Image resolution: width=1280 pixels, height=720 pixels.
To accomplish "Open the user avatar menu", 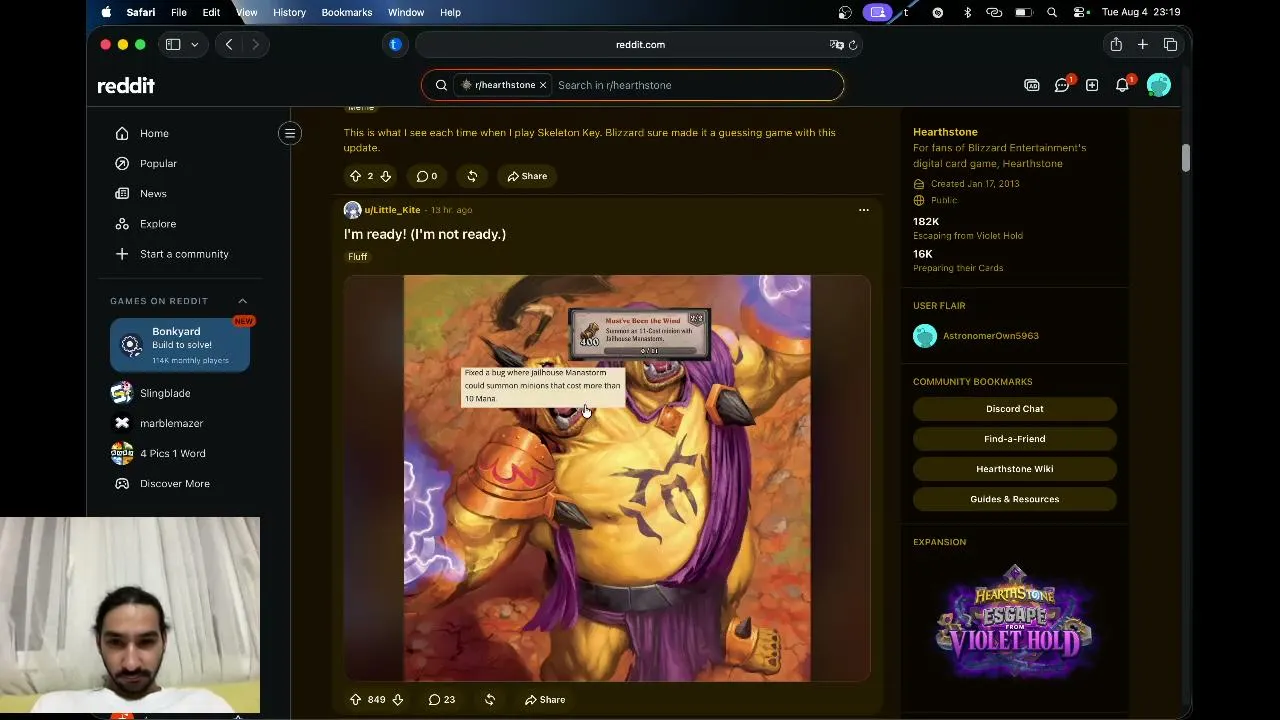I will pos(1159,85).
